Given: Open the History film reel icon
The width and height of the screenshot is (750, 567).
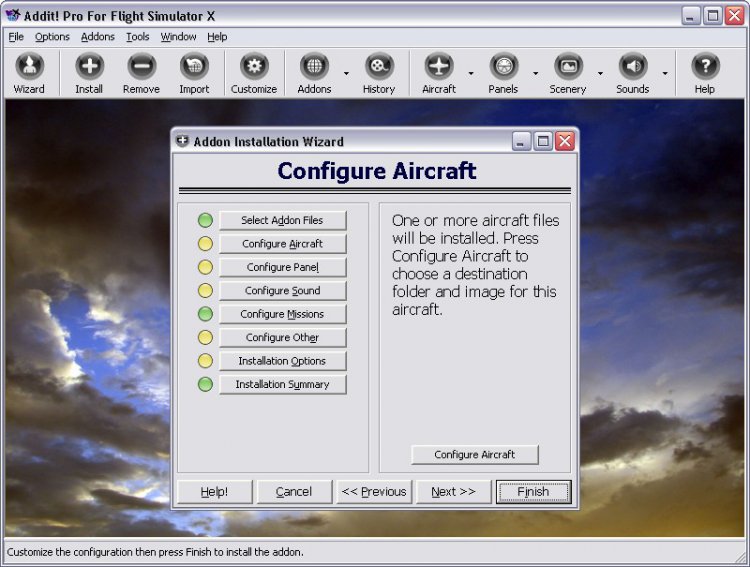Looking at the screenshot, I should tap(379, 66).
